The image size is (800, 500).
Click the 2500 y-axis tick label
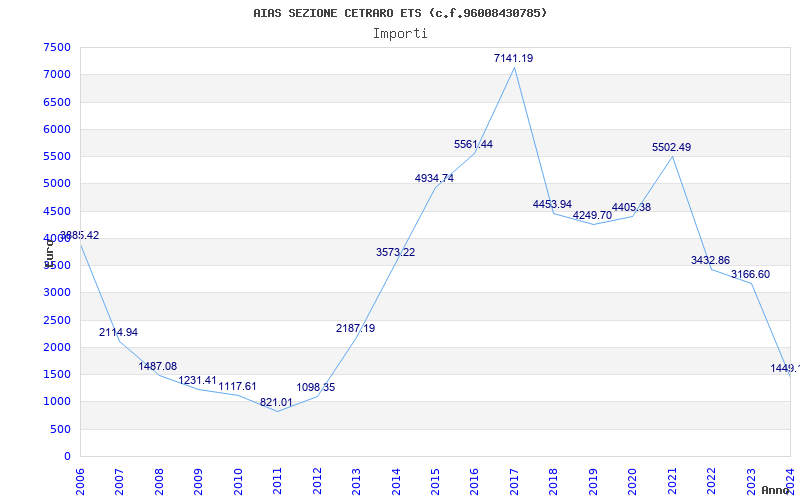(57, 320)
